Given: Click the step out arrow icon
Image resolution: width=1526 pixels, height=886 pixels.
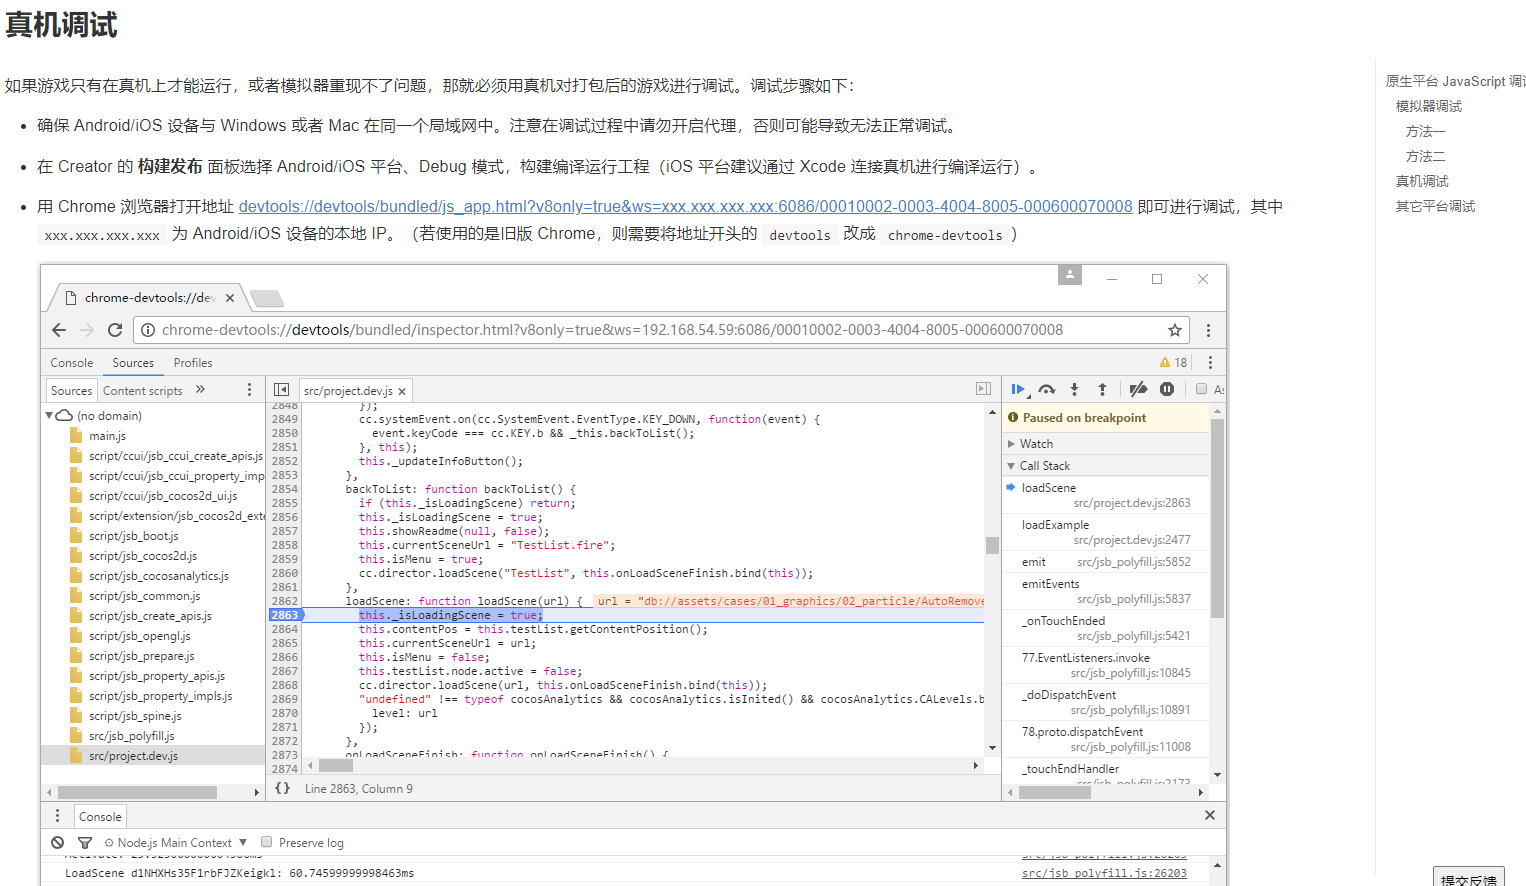Looking at the screenshot, I should [x=1102, y=390].
